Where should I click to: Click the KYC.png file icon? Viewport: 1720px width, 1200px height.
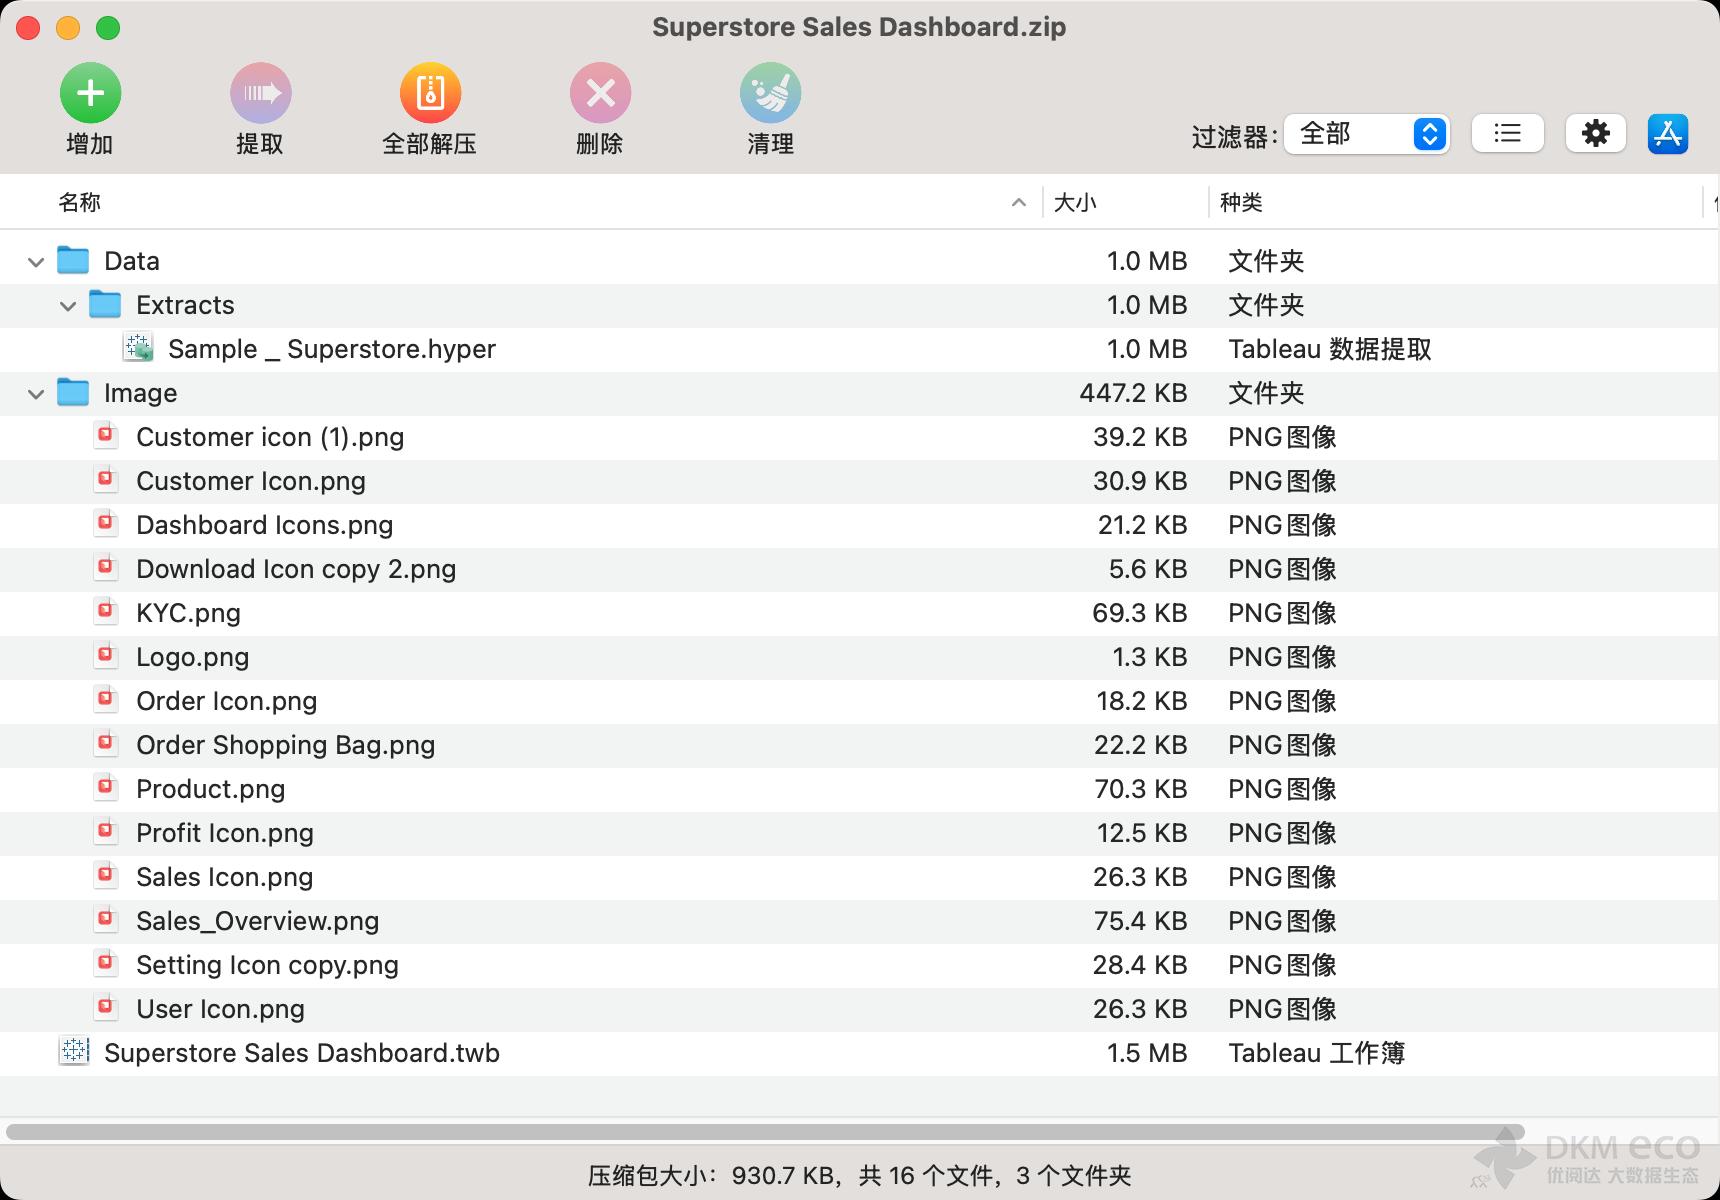click(106, 611)
